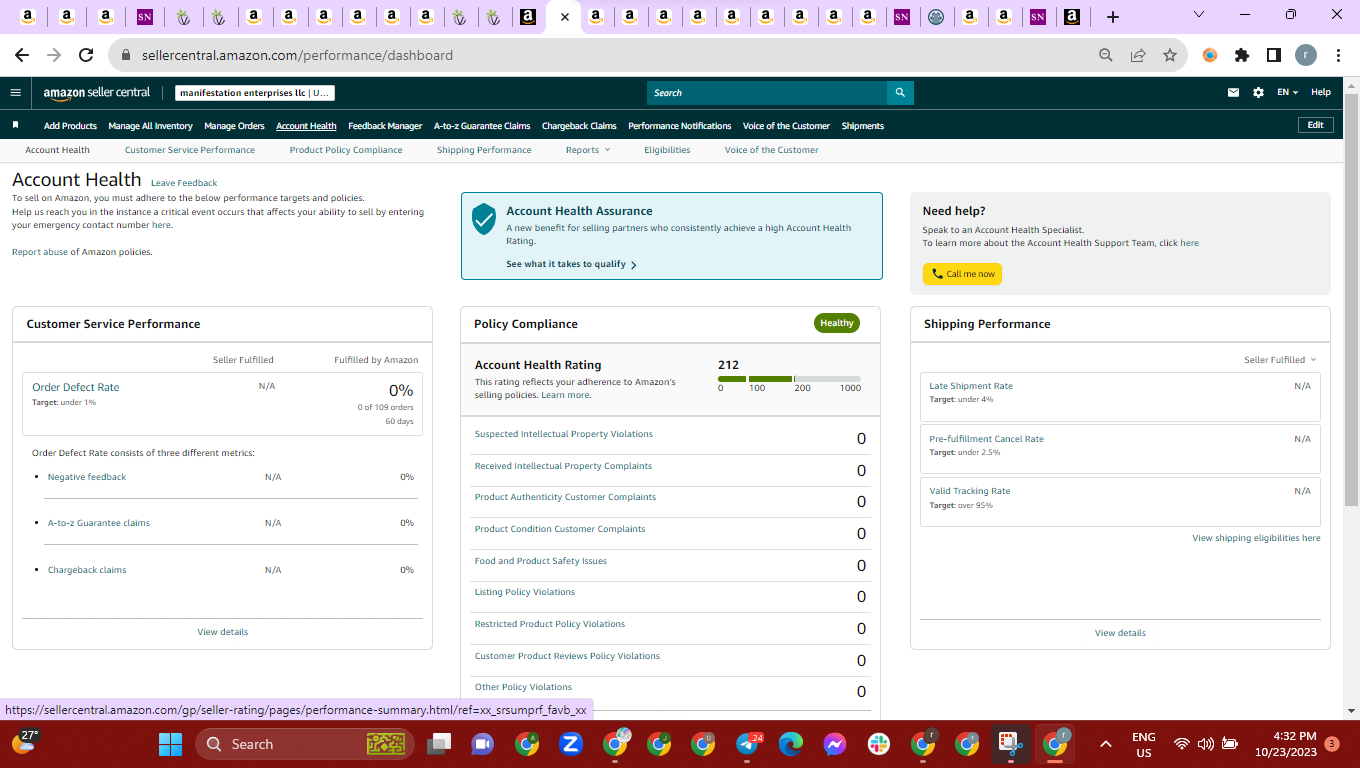Open Task View from the taskbar
Viewport: 1360px width, 768px height.
pos(438,744)
